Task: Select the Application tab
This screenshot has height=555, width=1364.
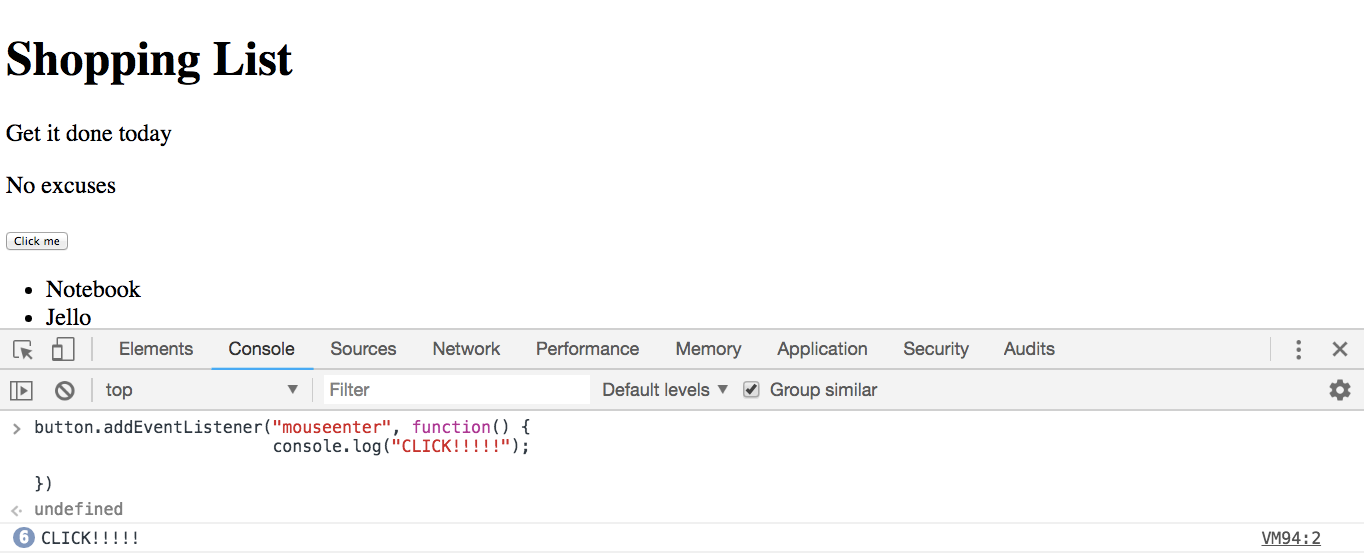Action: point(822,349)
